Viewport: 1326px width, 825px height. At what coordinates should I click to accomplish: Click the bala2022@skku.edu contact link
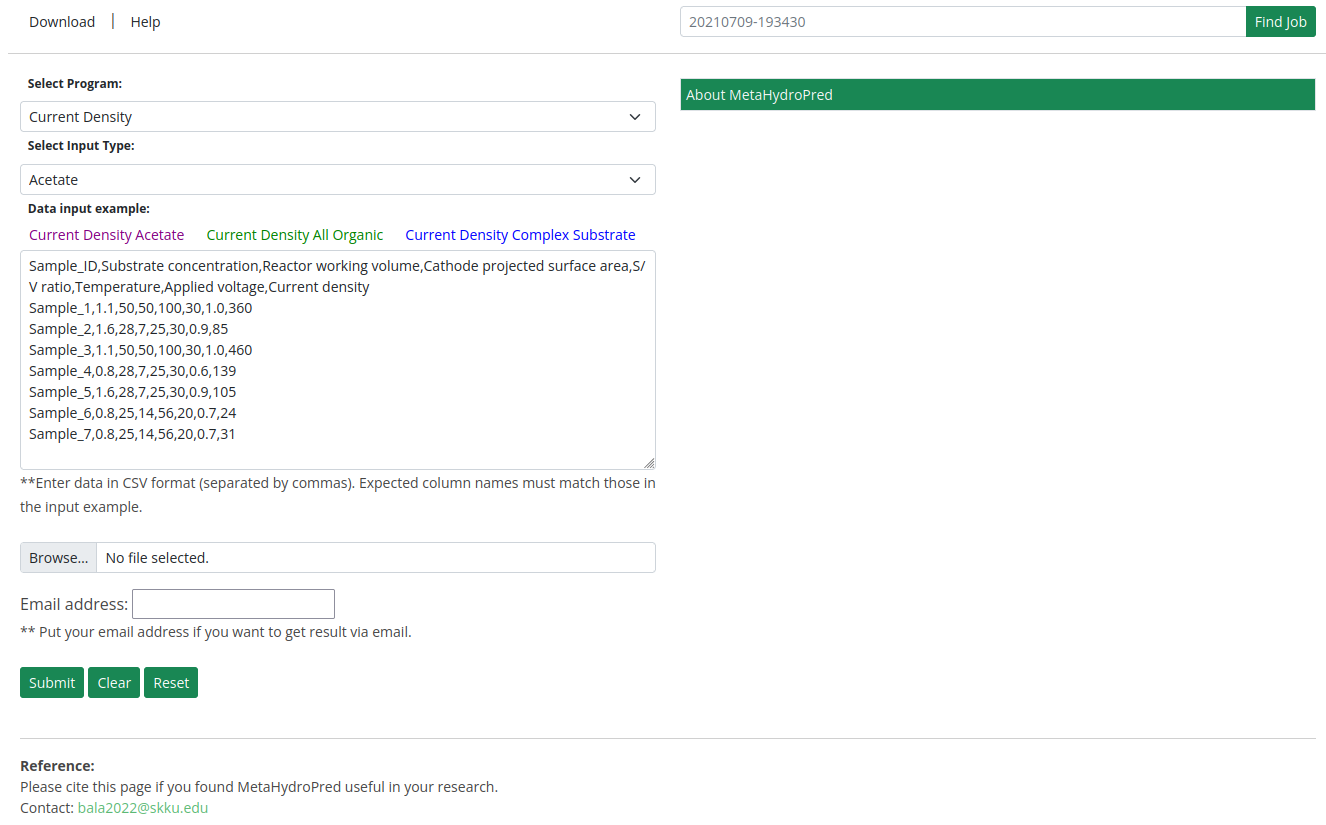point(143,808)
